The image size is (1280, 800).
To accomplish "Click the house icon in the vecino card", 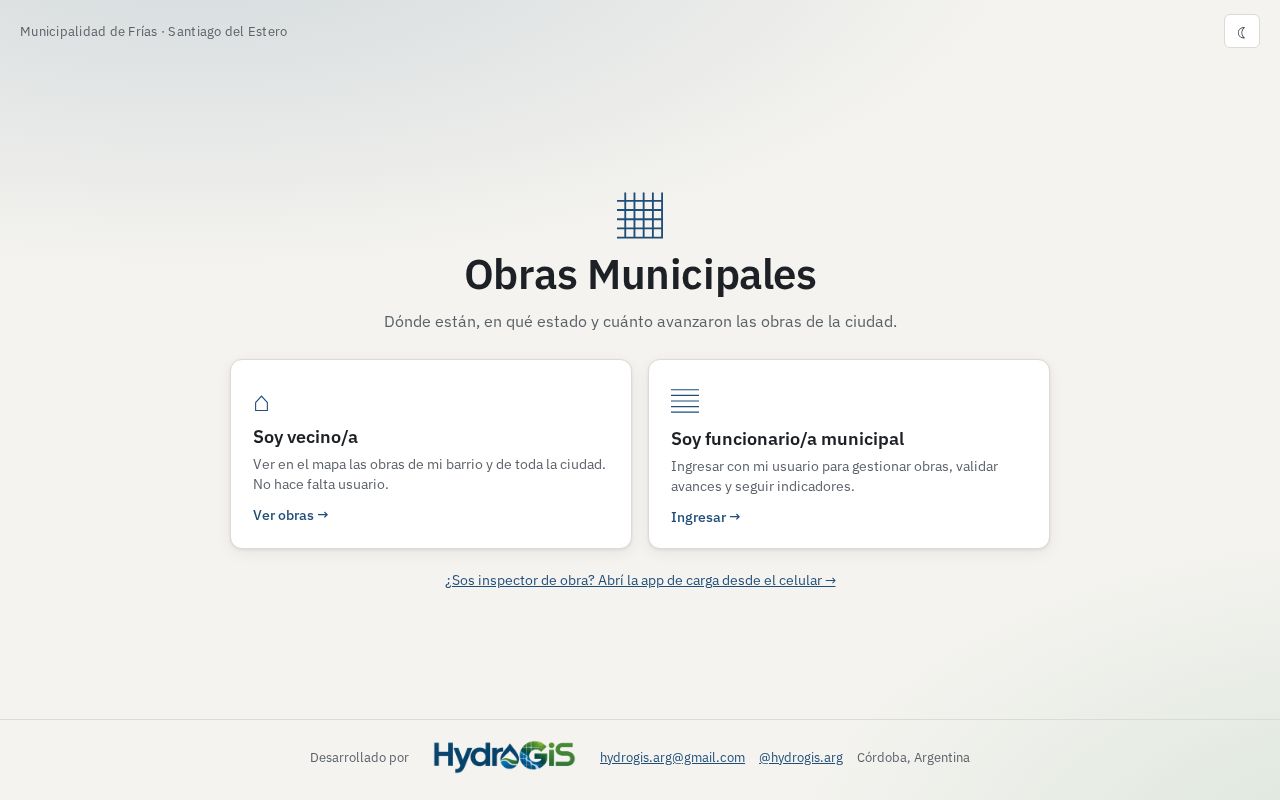I will [x=261, y=403].
